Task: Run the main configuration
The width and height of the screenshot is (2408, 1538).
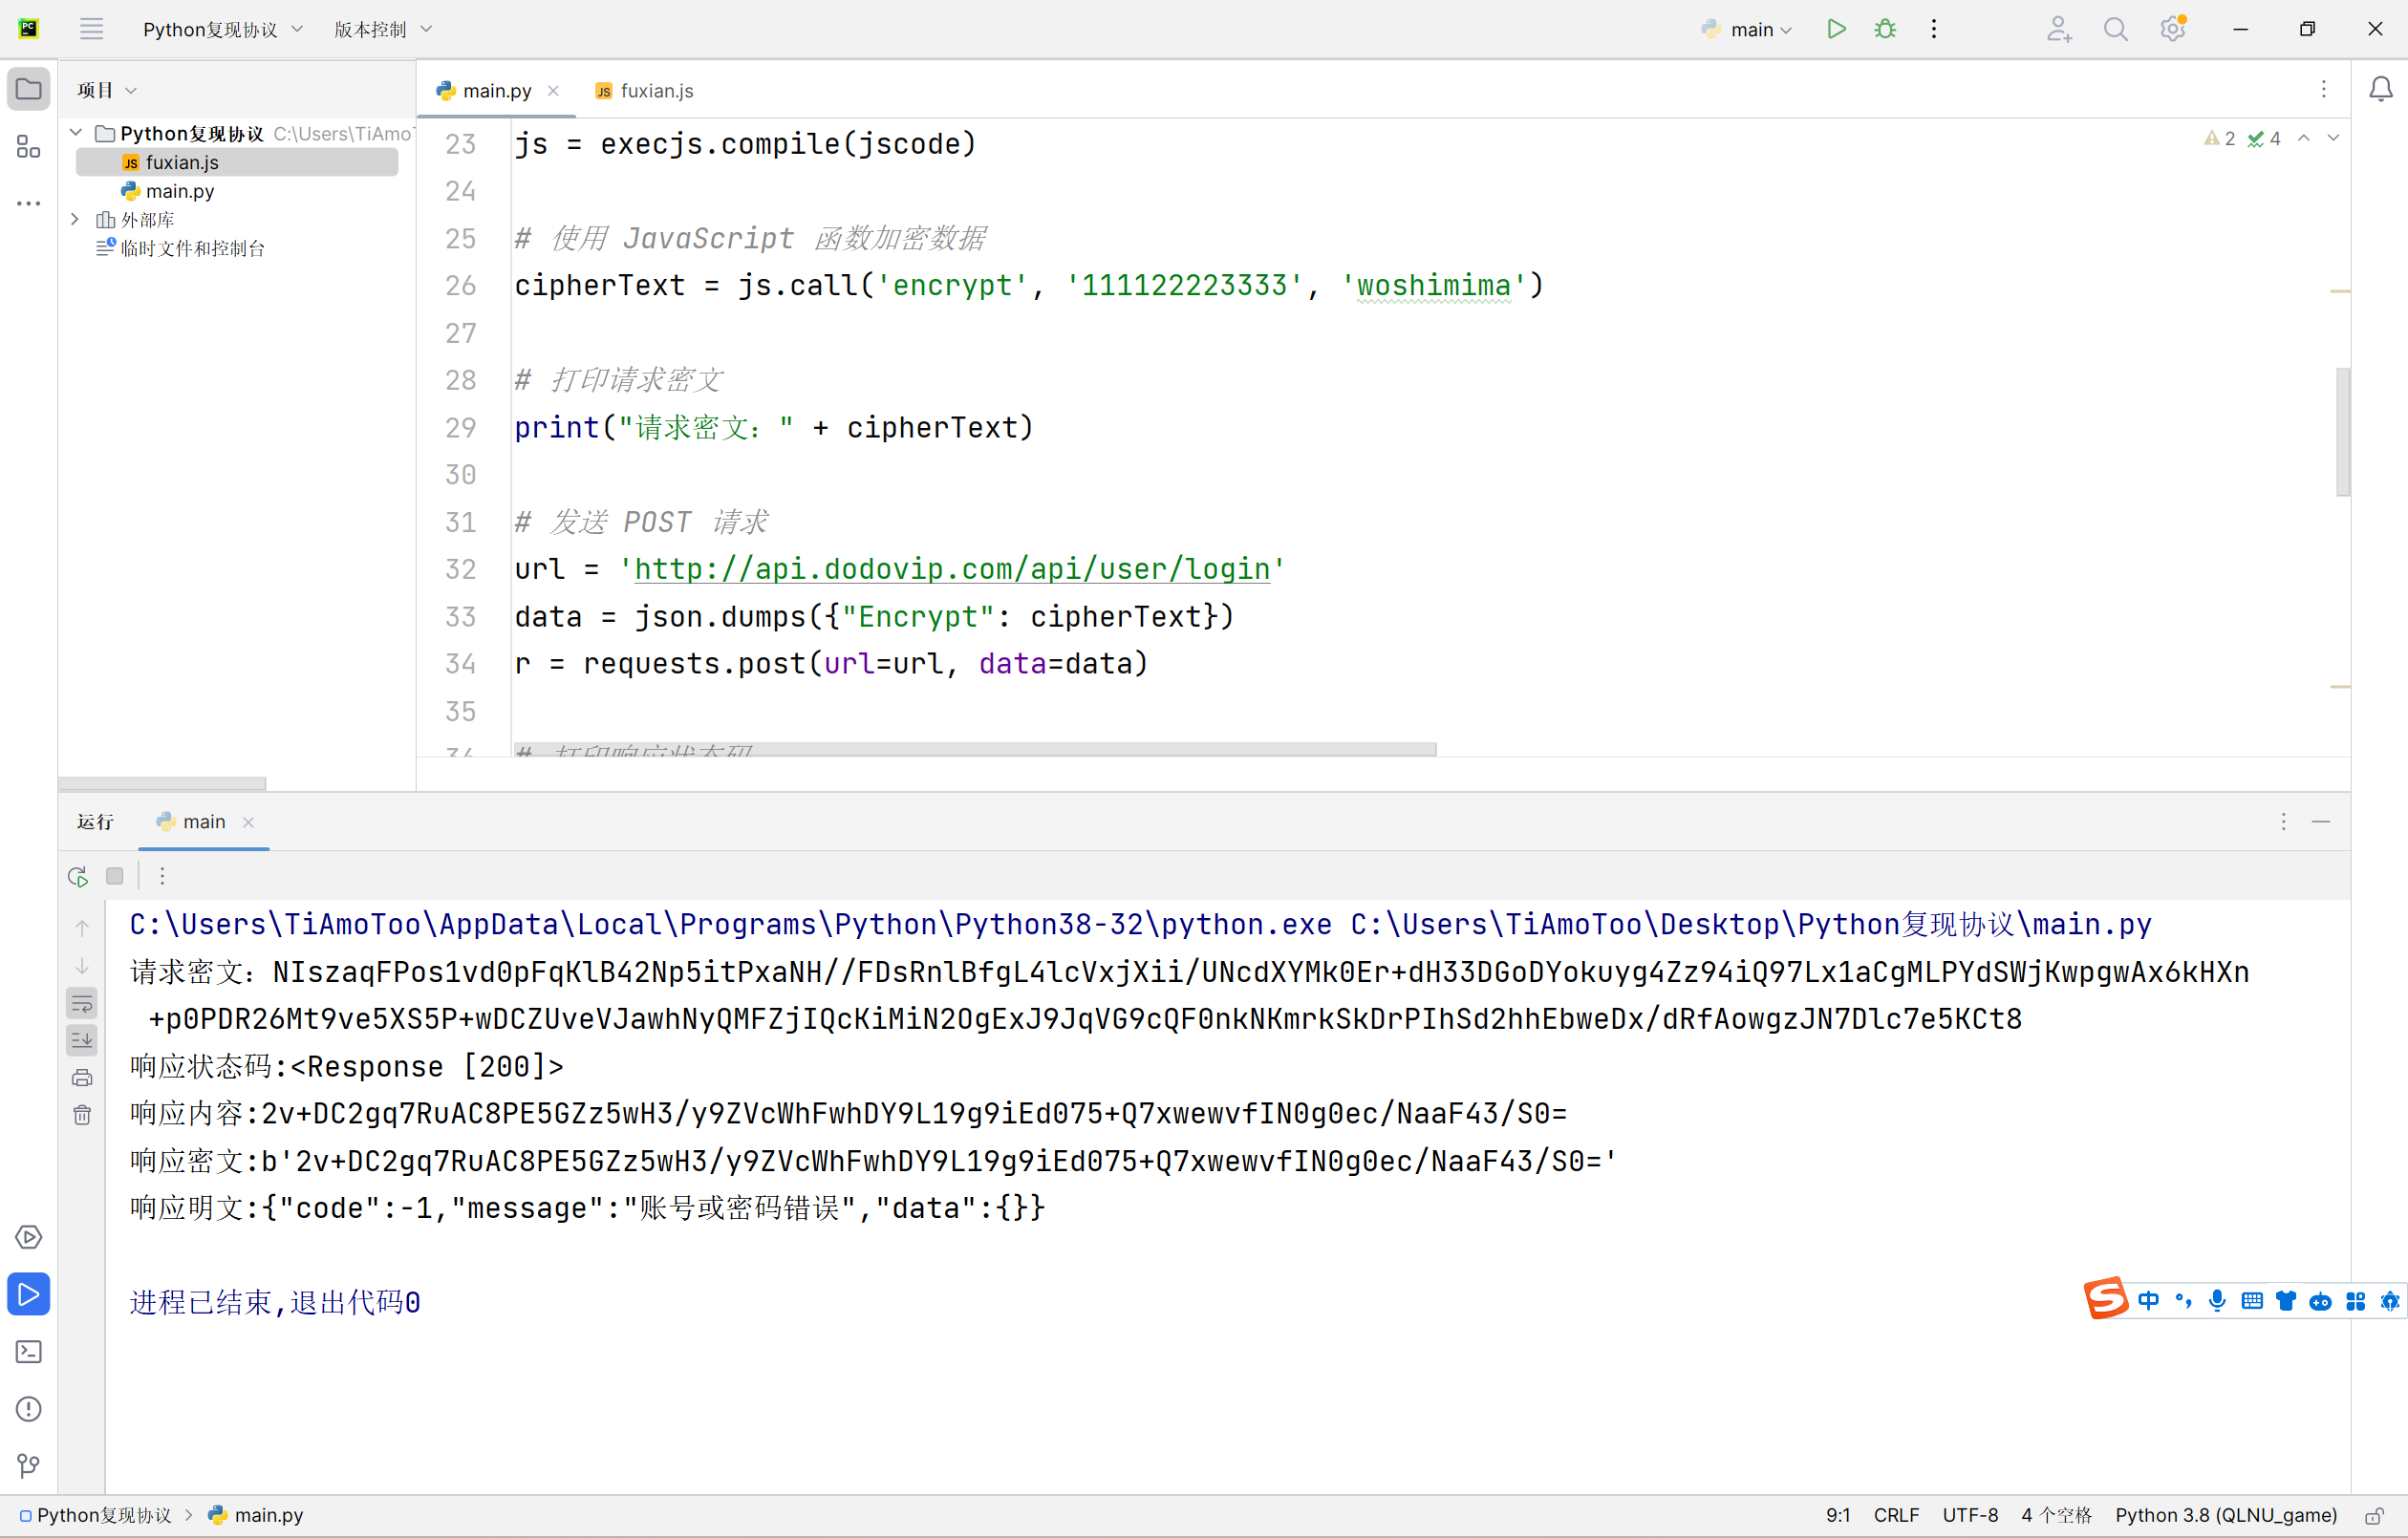Action: tap(1836, 29)
